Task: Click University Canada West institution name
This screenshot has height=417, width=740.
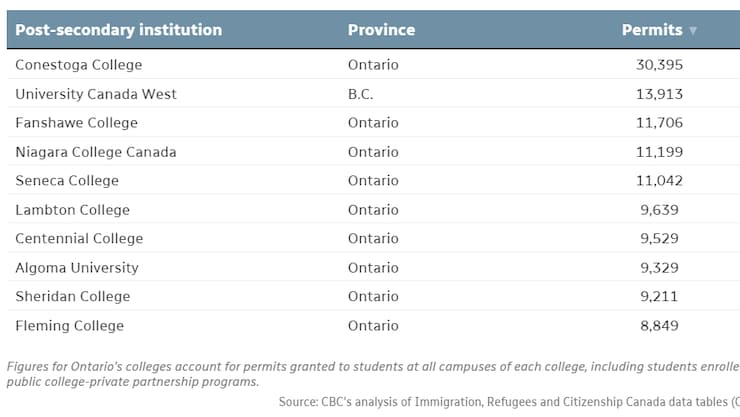Action: tap(96, 94)
